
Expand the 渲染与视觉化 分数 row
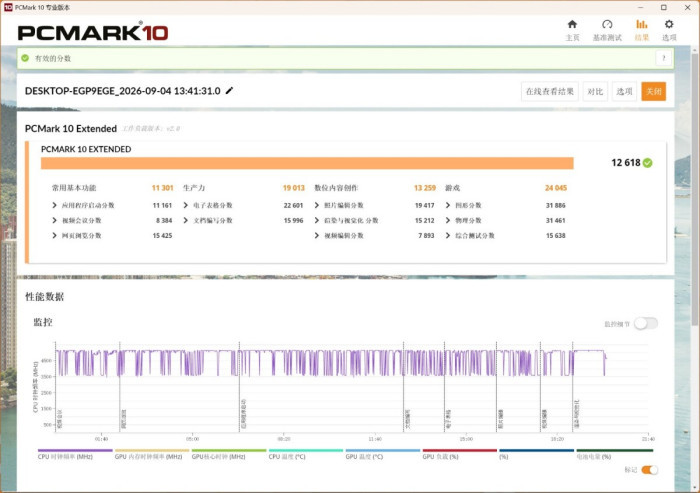pos(317,220)
